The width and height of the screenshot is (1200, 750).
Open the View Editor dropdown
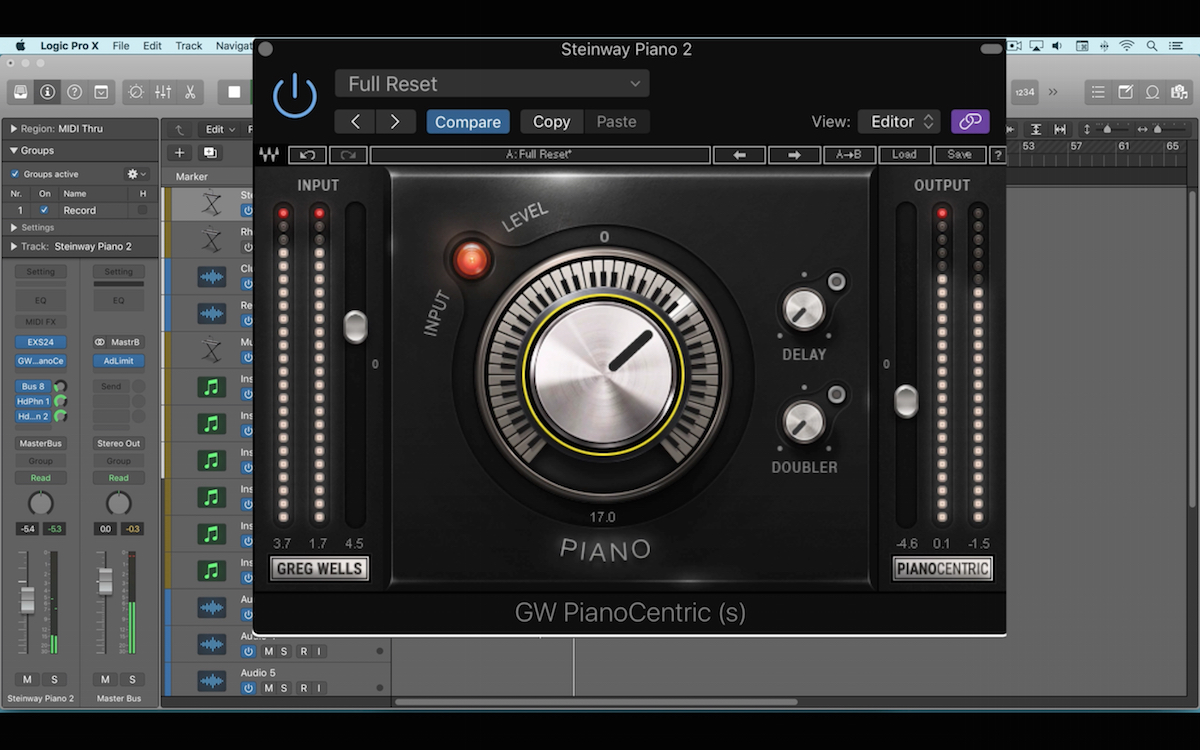point(898,121)
